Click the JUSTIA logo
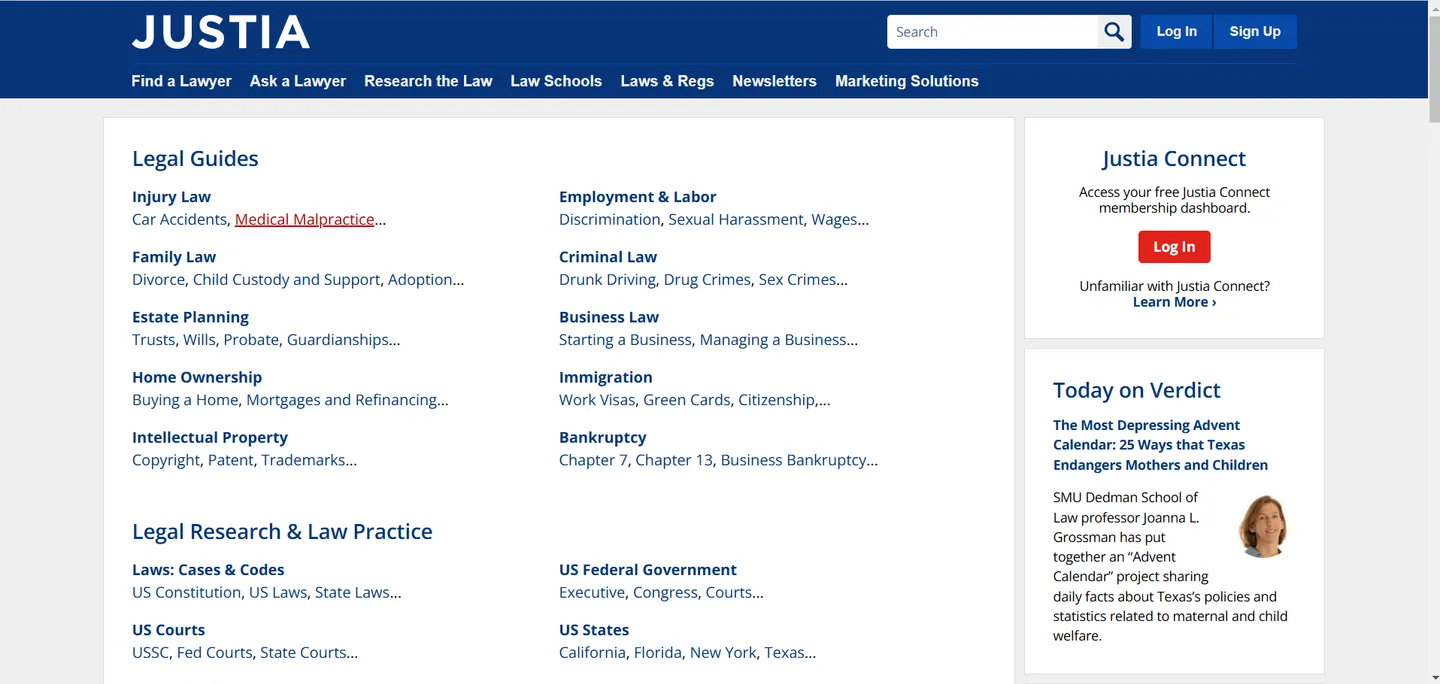Screen dimensions: 1440x684 pyautogui.click(x=221, y=32)
